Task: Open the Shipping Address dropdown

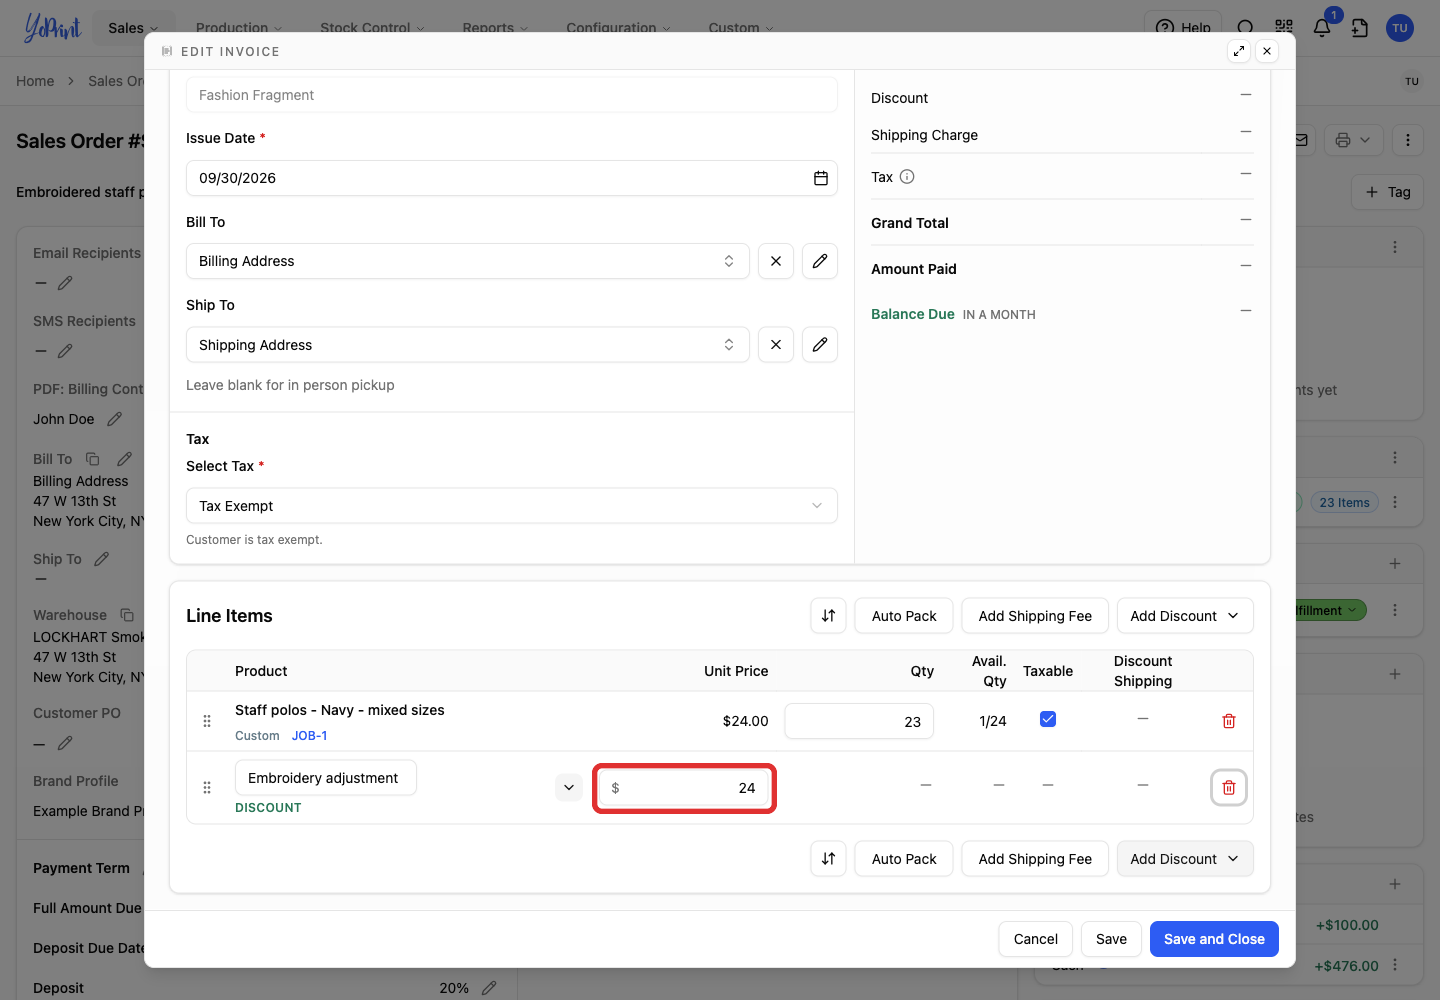Action: point(468,345)
